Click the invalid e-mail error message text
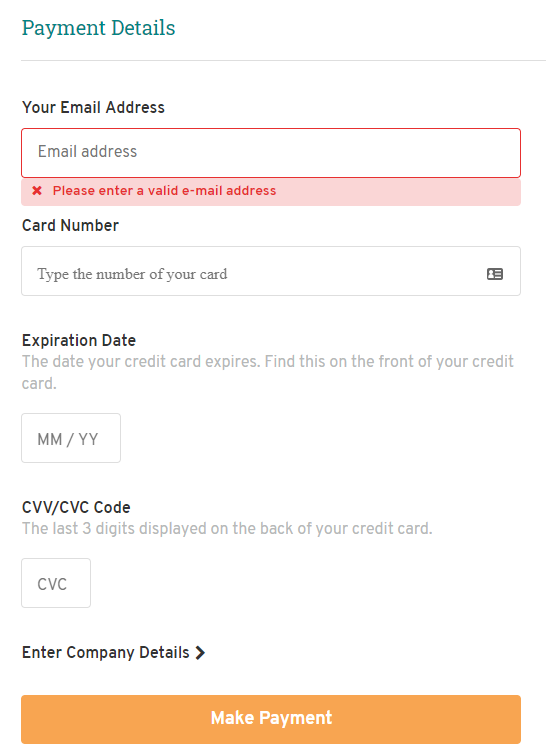This screenshot has width=546, height=754. pos(165,191)
